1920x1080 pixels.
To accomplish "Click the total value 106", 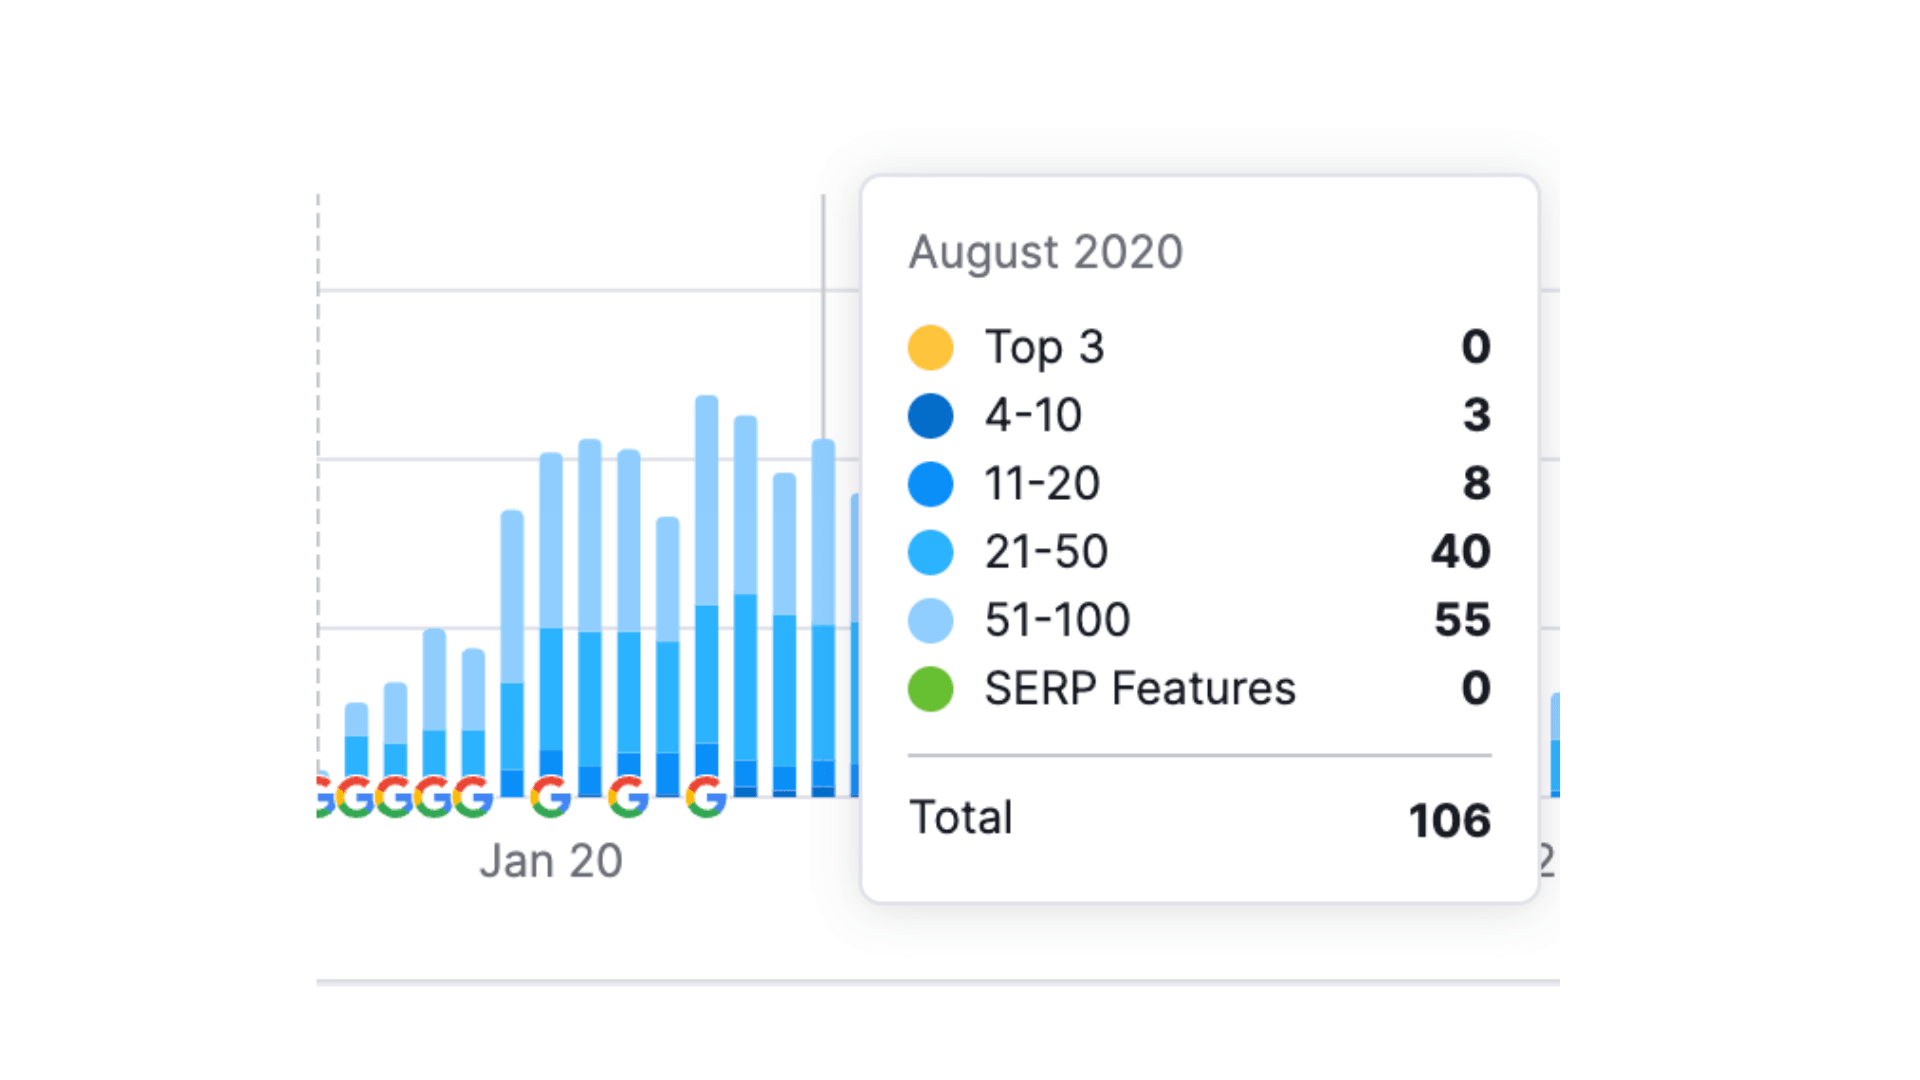I will pos(1450,821).
